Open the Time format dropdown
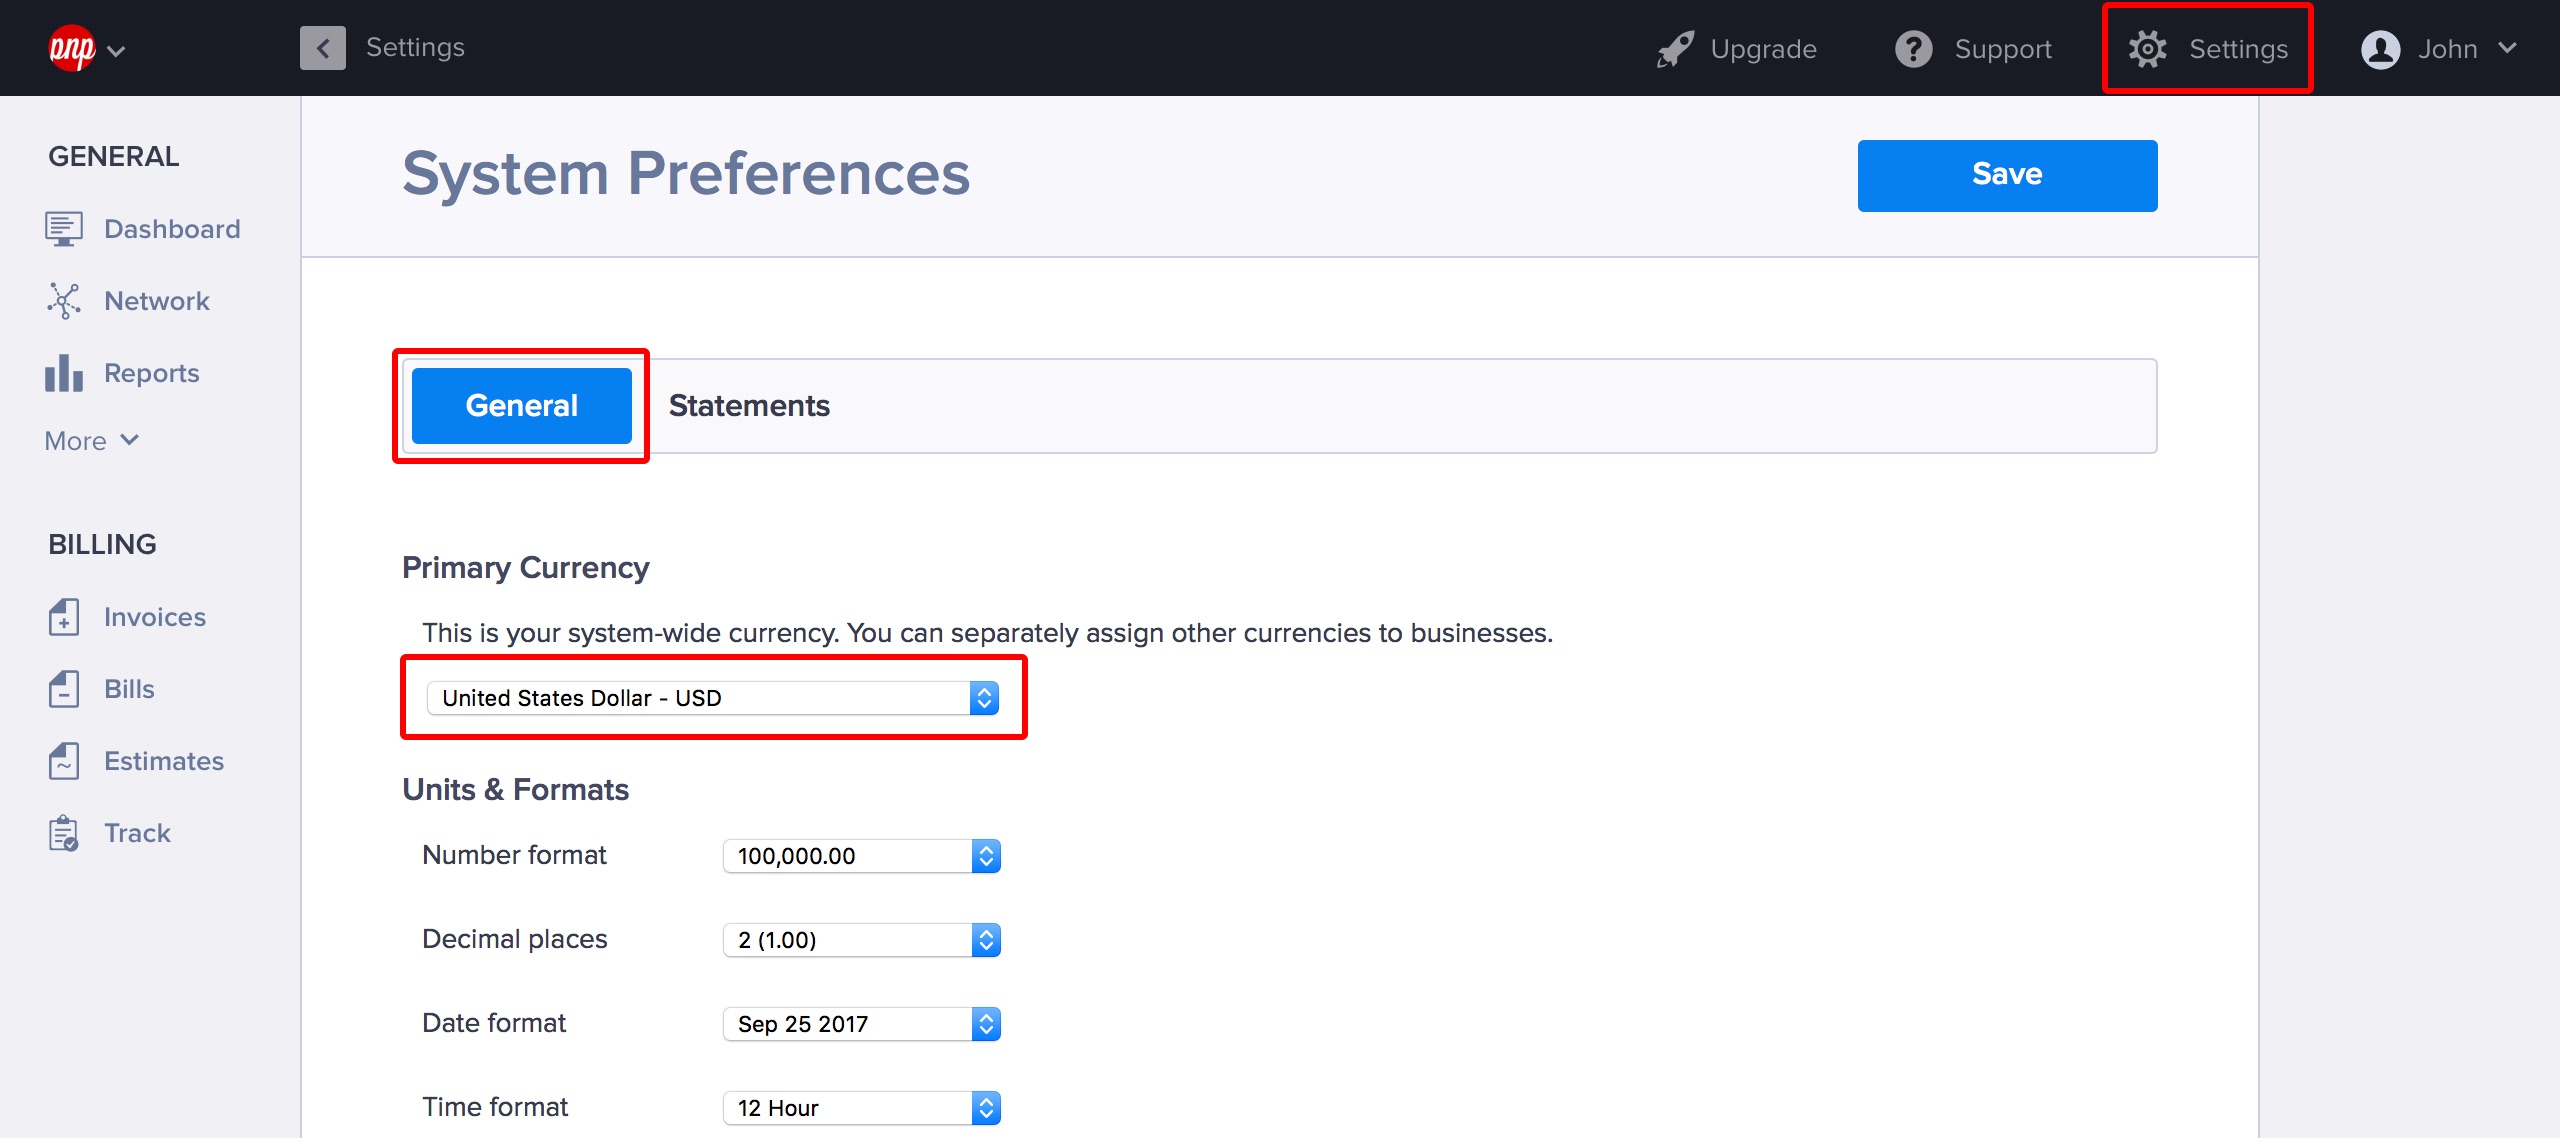This screenshot has width=2560, height=1138. (861, 1108)
